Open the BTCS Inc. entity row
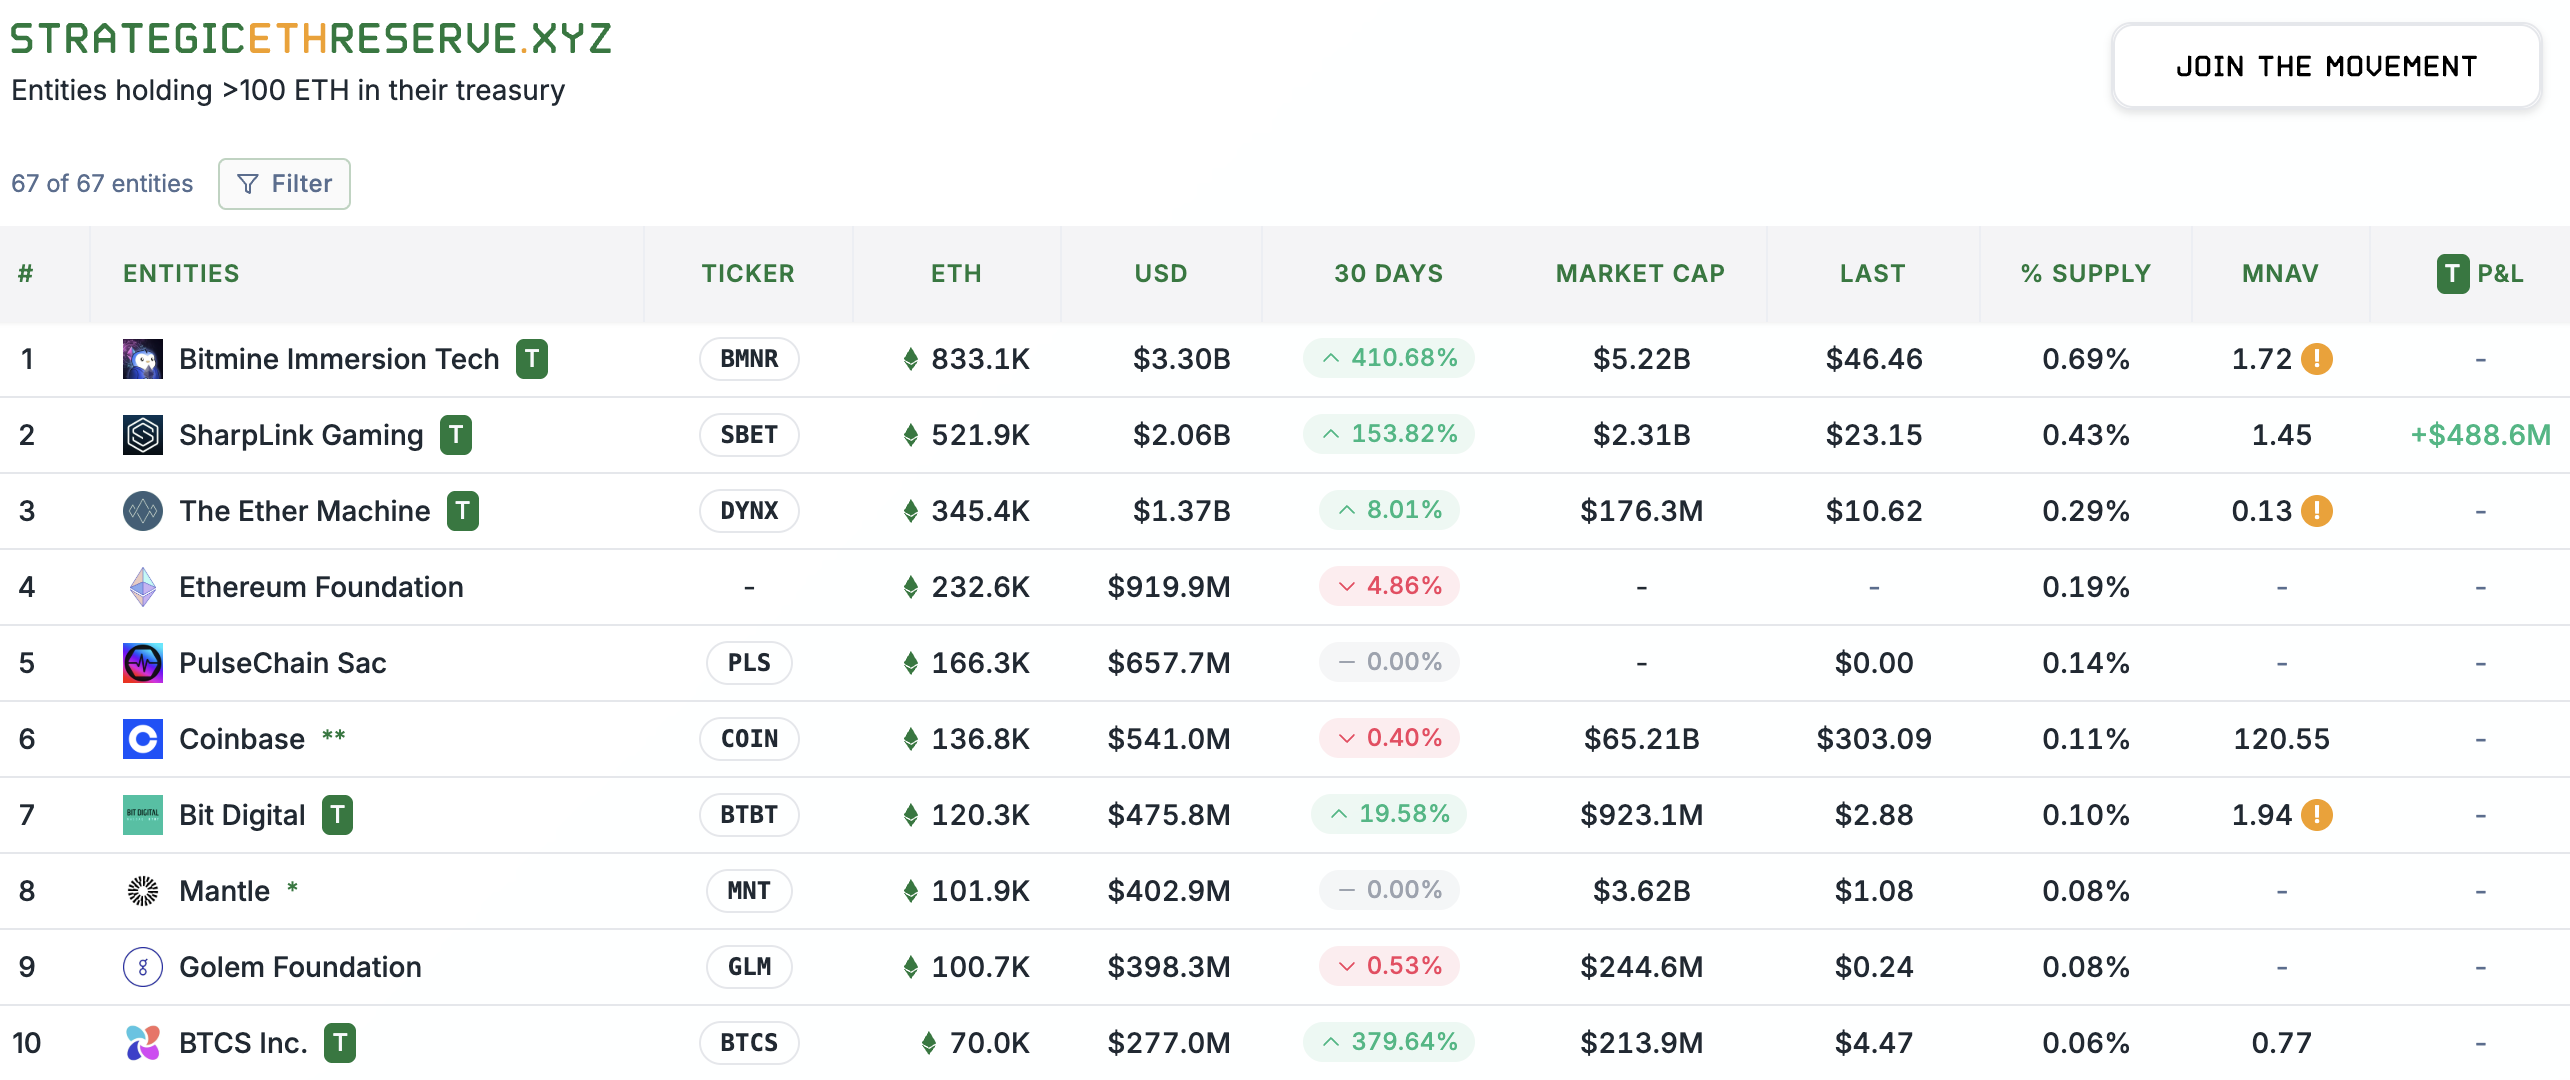This screenshot has height=1080, width=2570. pos(243,1043)
